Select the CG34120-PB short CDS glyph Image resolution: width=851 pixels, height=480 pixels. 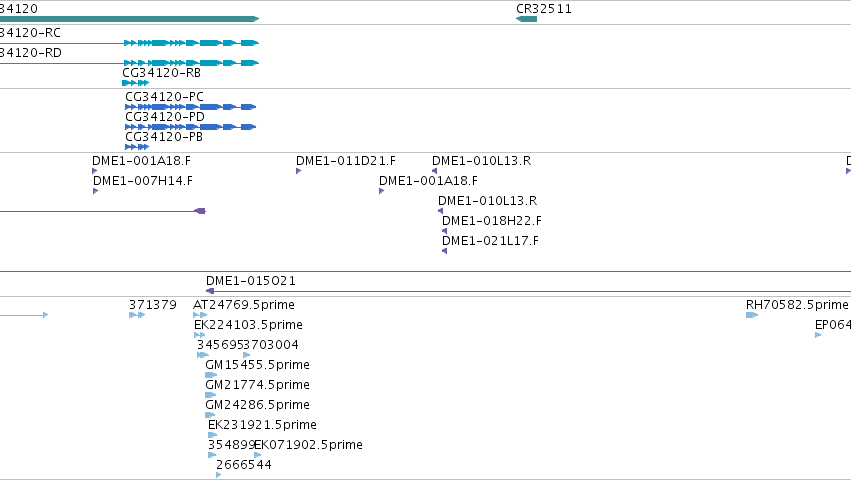[x=137, y=147]
